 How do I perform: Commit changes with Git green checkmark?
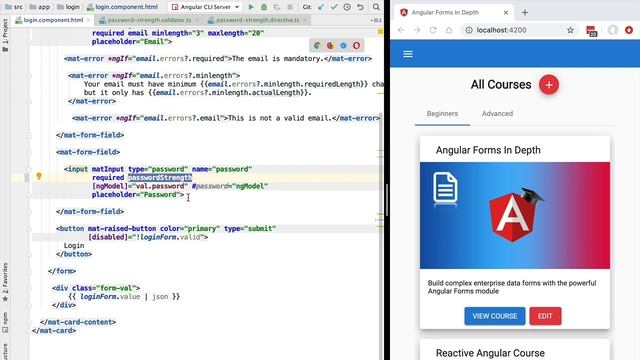pyautogui.click(x=334, y=7)
